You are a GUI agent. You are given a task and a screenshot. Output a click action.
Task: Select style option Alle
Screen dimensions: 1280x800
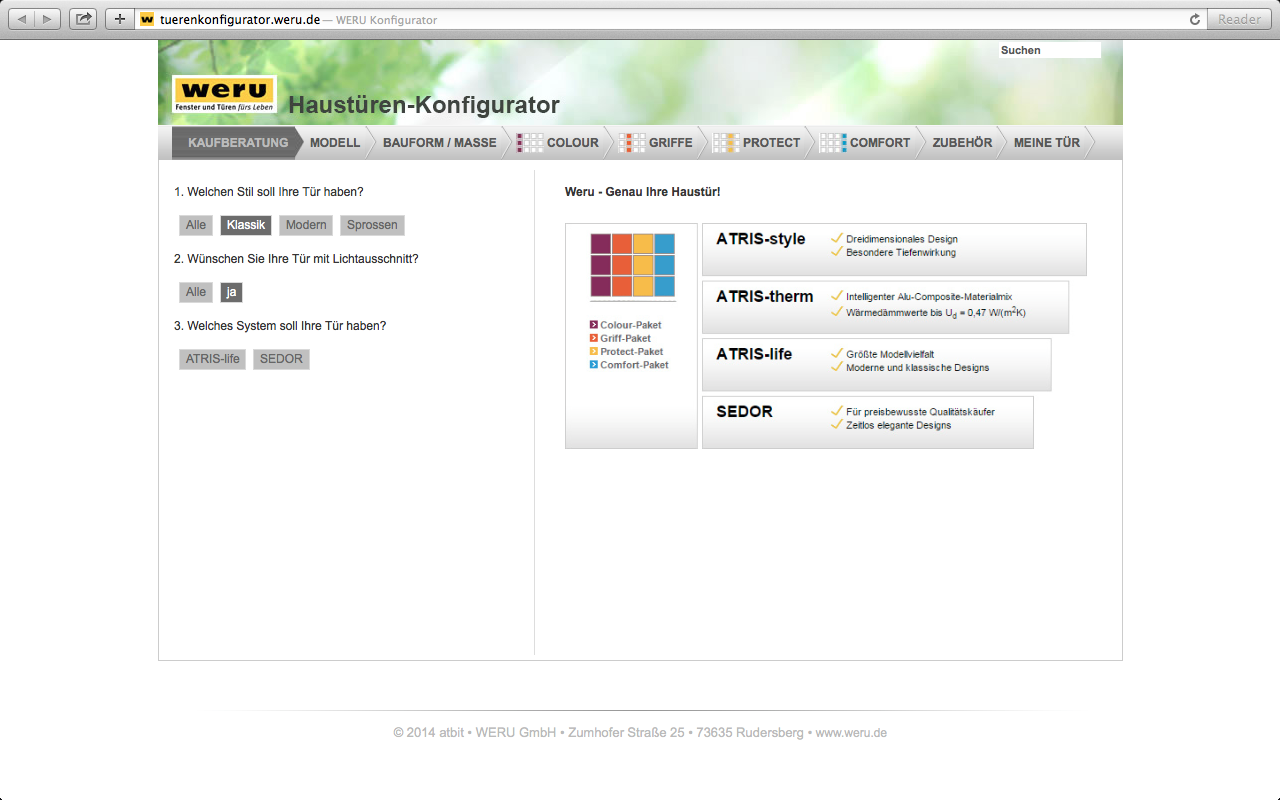196,225
